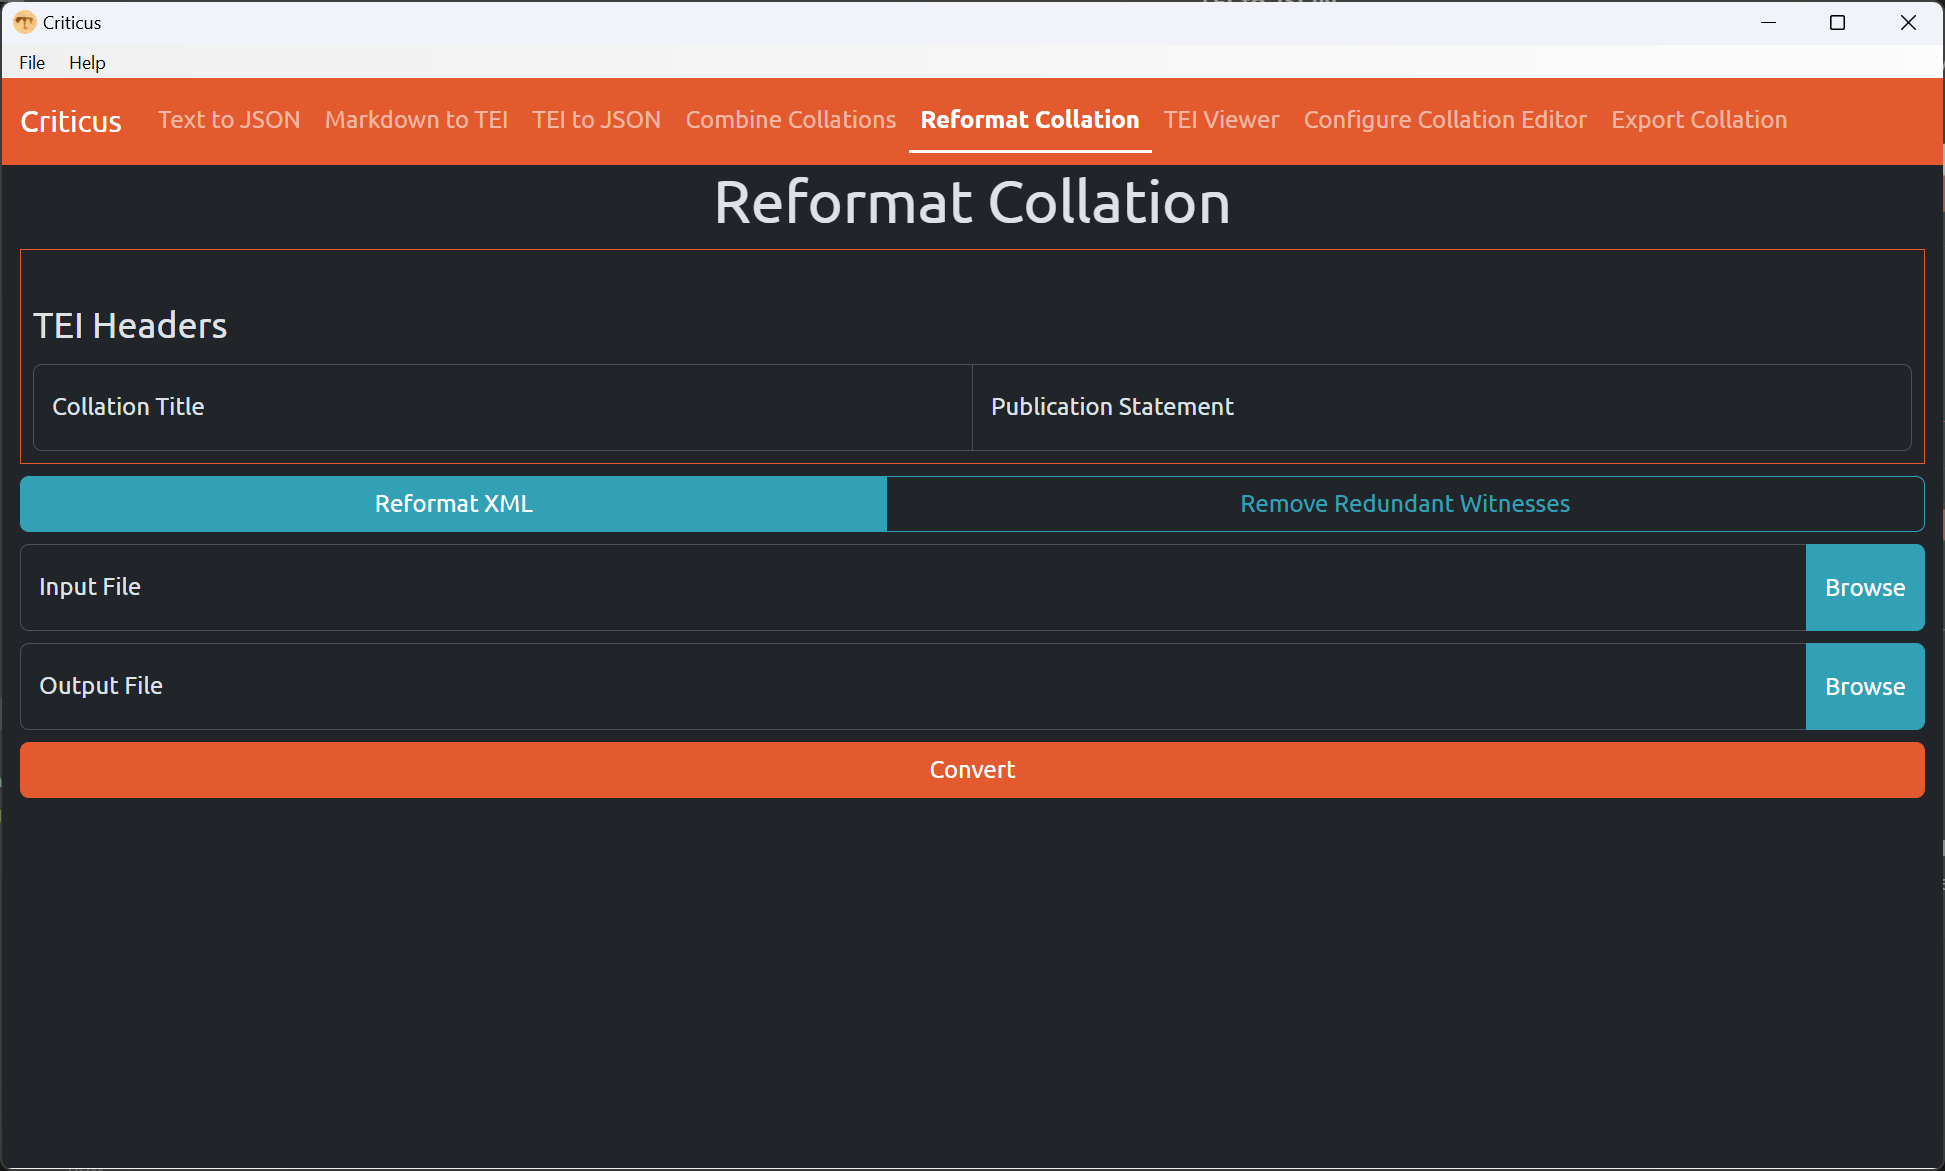This screenshot has width=1945, height=1171.
Task: Click the Collation Title input field
Action: (x=503, y=407)
